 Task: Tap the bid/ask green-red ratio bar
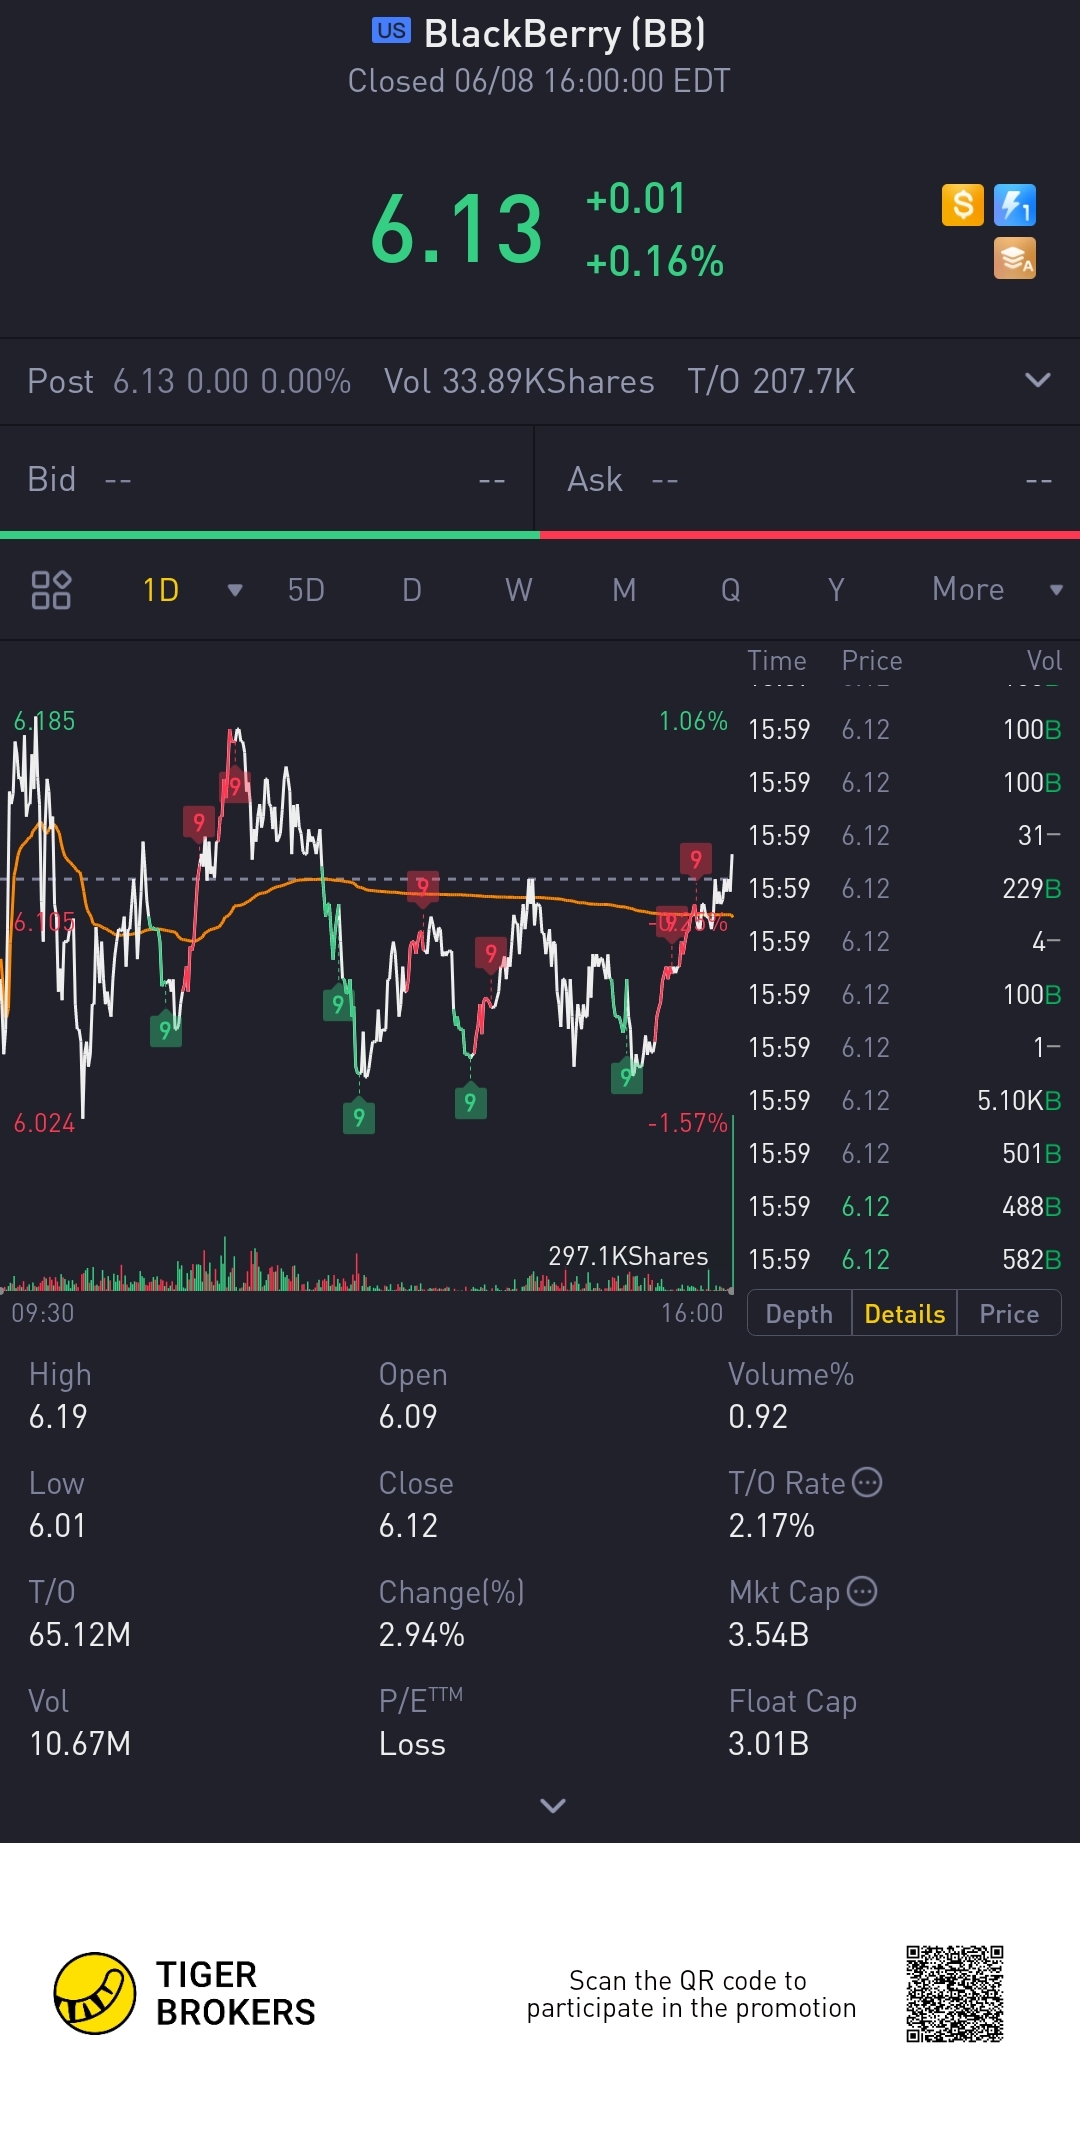540,535
